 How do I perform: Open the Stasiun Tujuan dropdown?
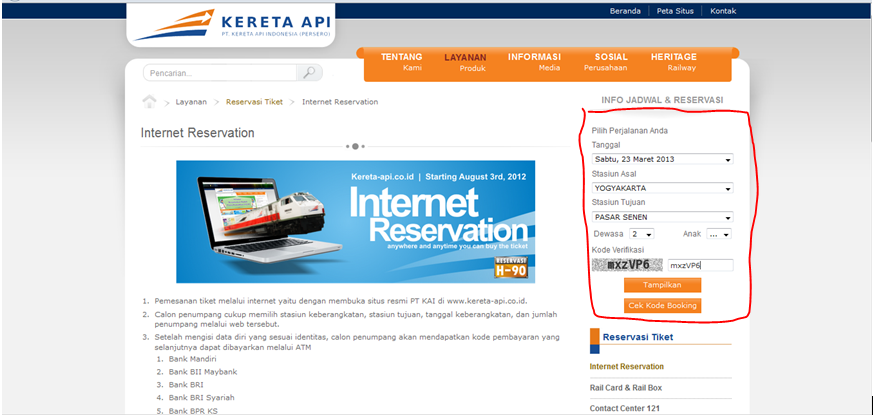[662, 217]
